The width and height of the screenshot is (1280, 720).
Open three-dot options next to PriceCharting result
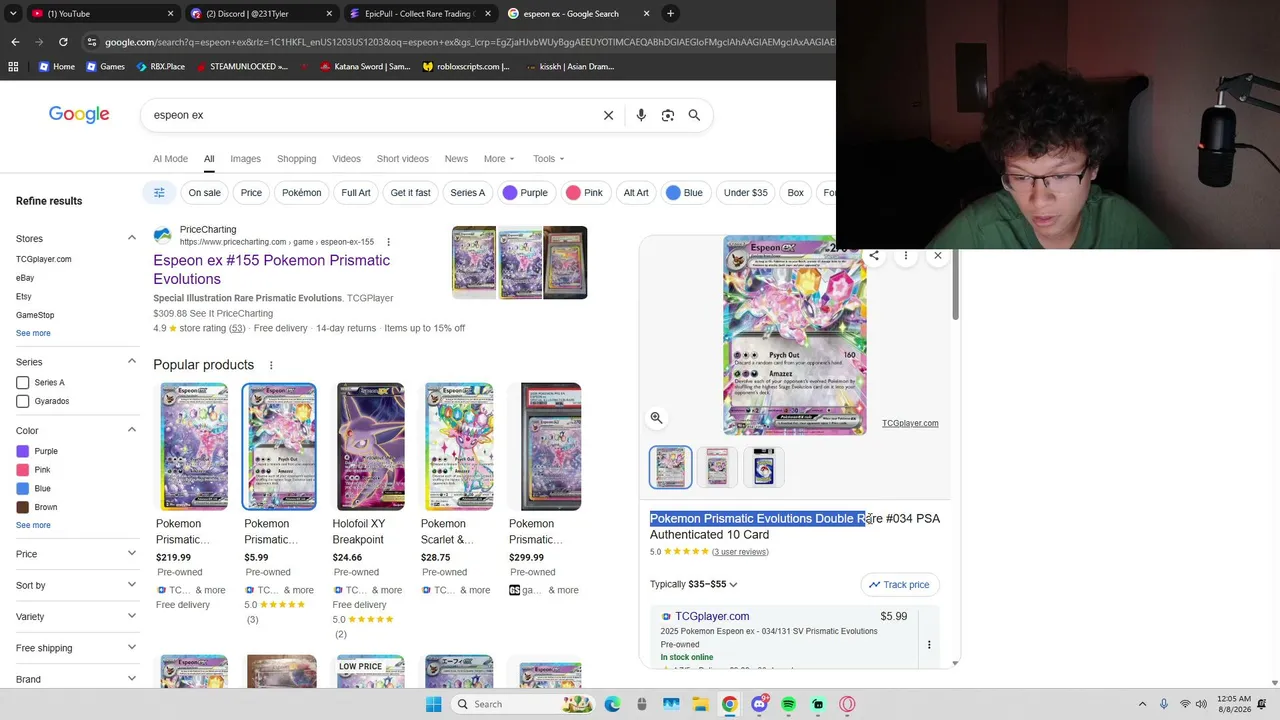(388, 242)
